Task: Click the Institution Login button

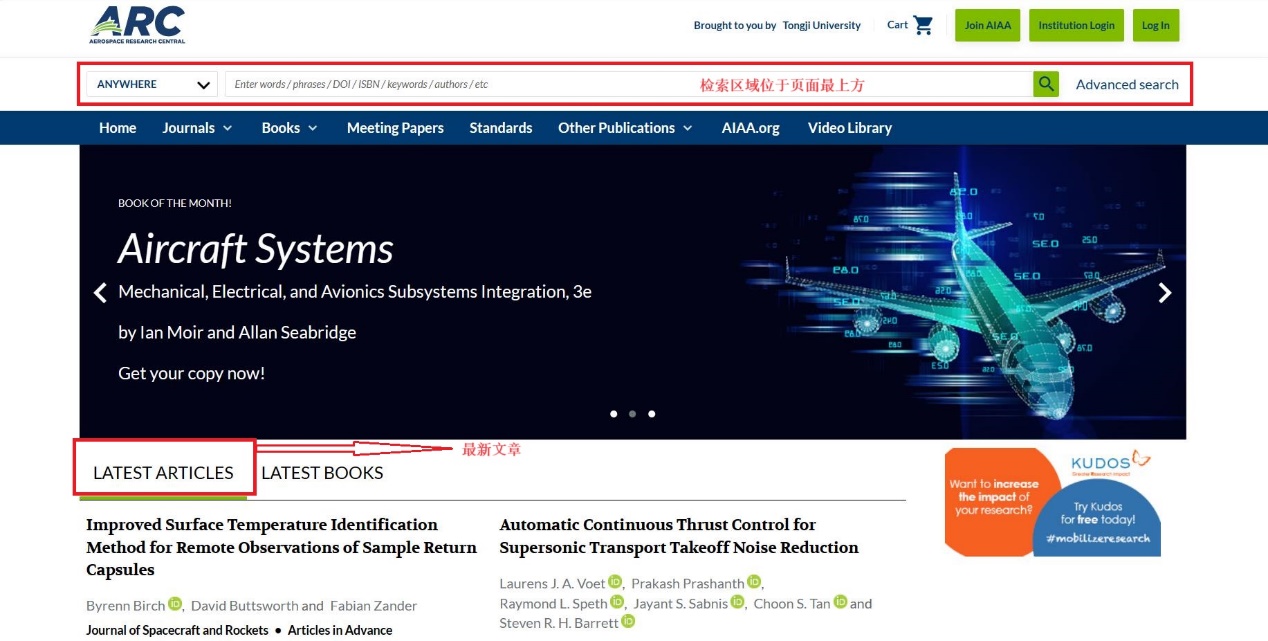Action: [x=1076, y=25]
